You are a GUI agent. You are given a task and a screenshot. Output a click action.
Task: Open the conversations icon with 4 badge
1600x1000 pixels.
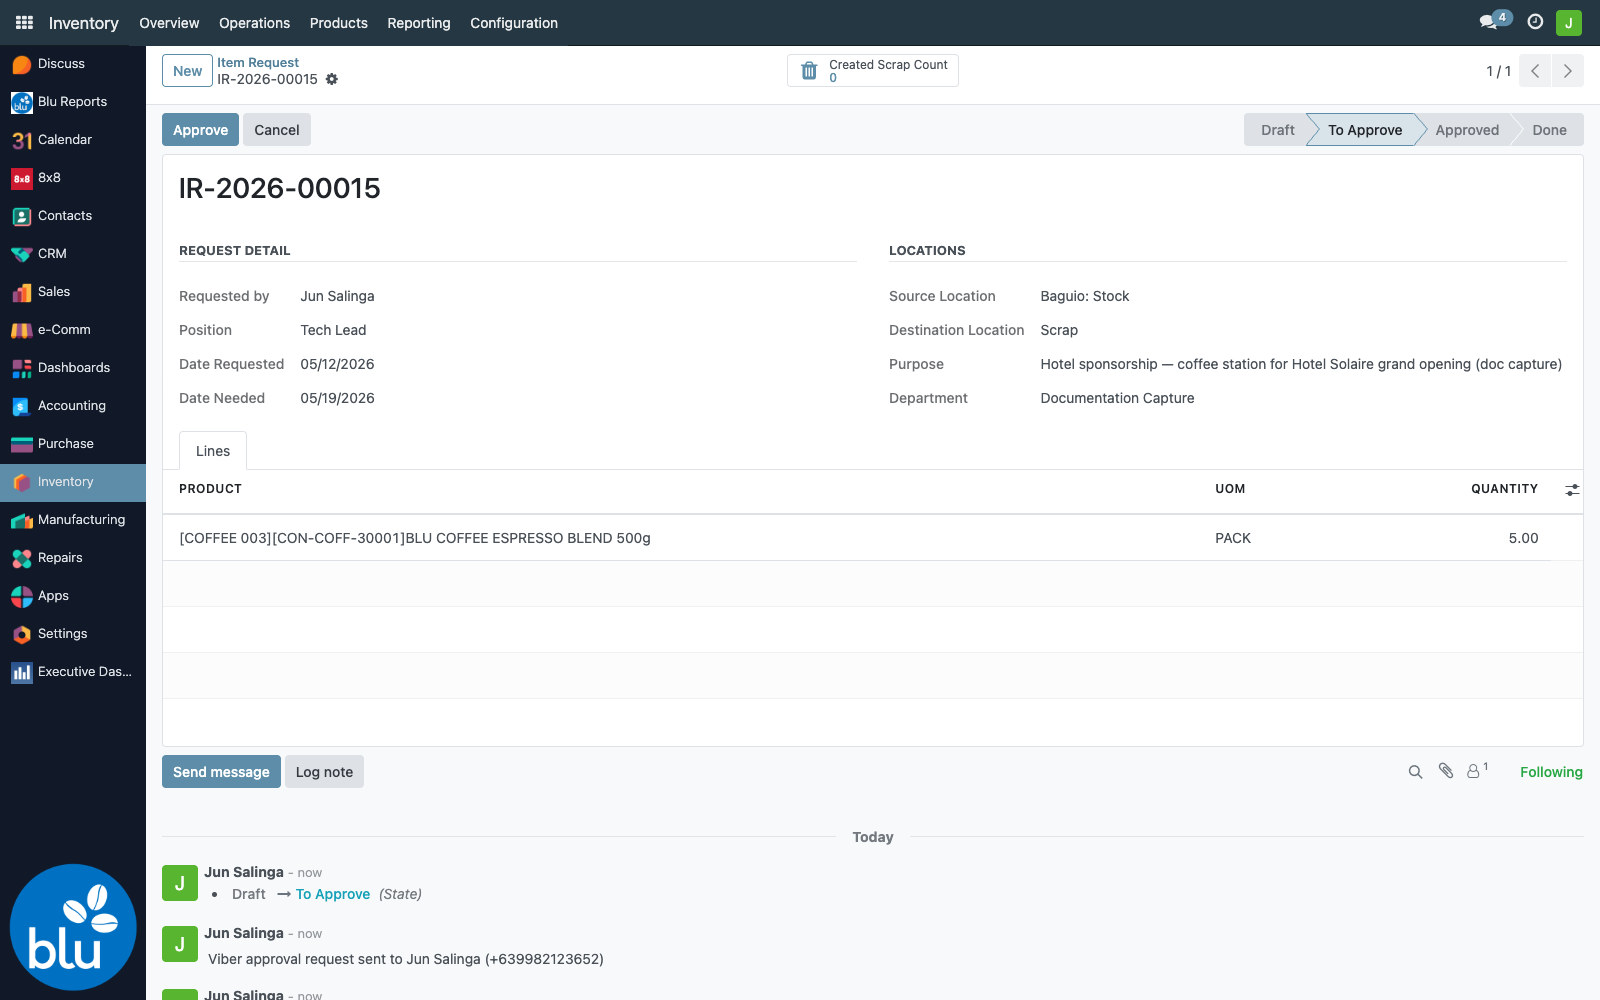[1494, 21]
